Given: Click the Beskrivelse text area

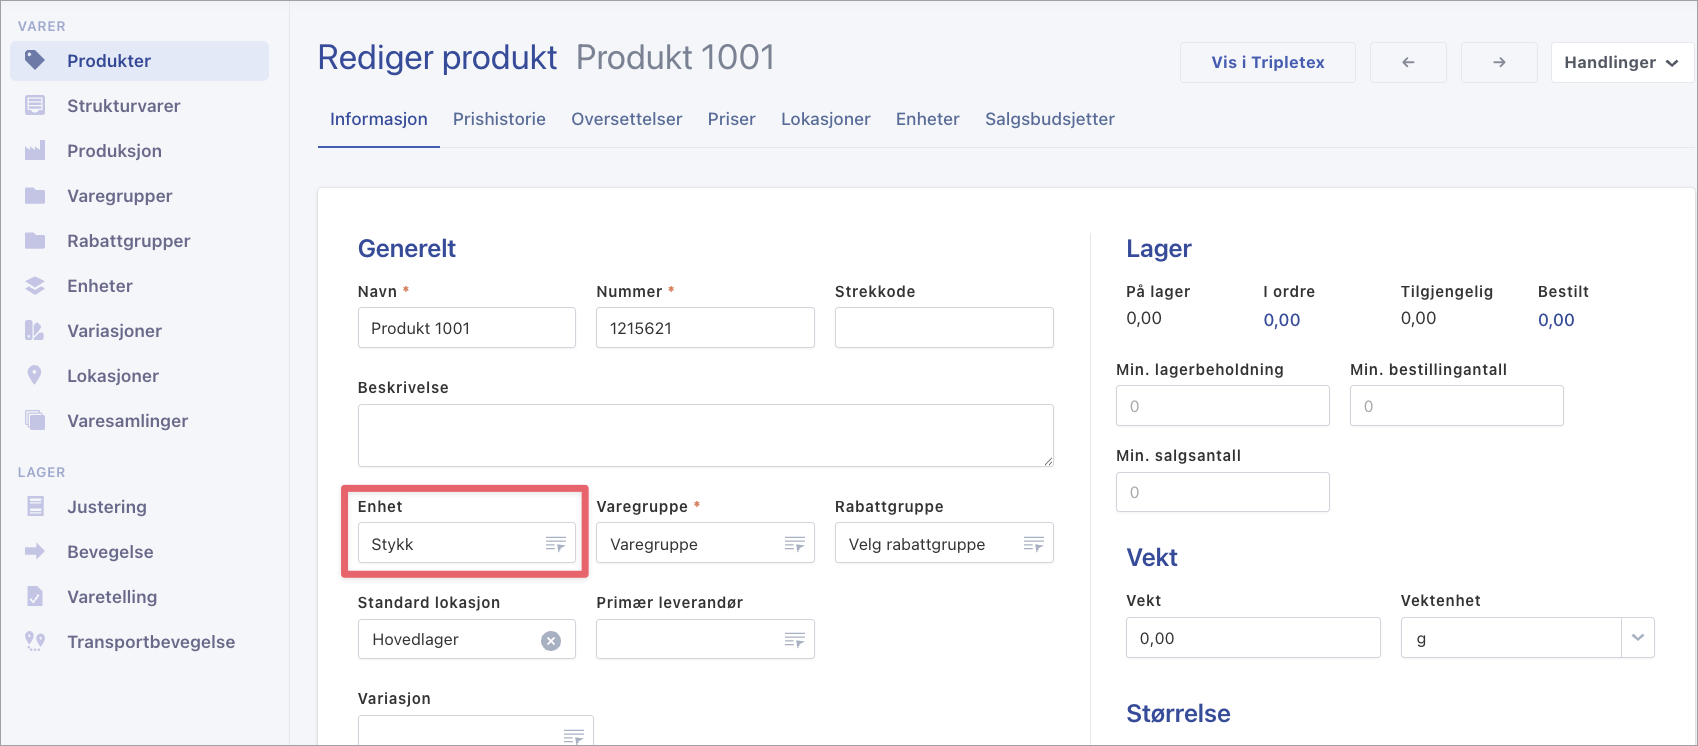Looking at the screenshot, I should (705, 435).
